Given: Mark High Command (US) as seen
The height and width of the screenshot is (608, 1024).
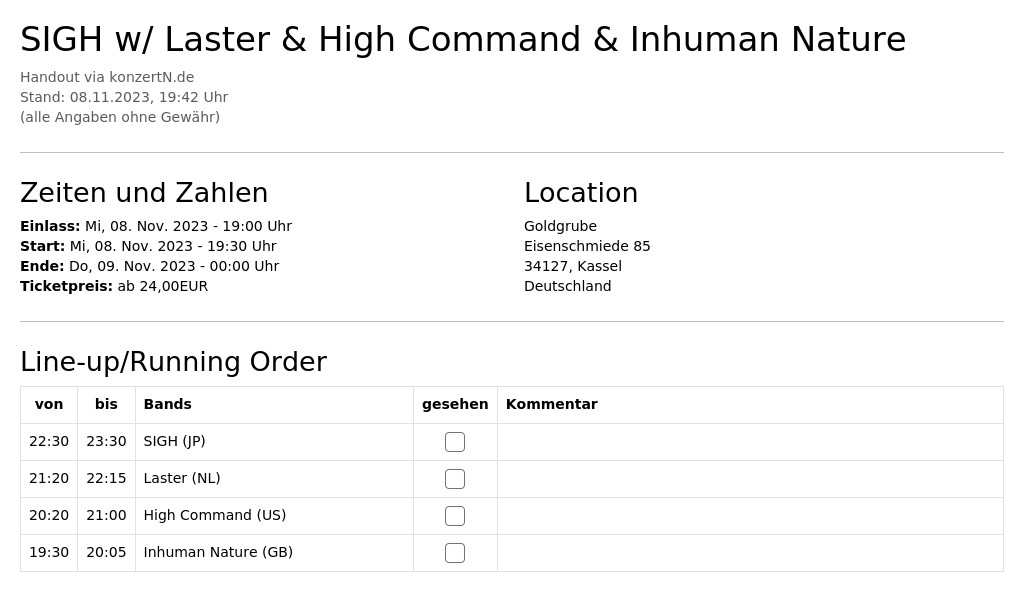Looking at the screenshot, I should point(455,516).
